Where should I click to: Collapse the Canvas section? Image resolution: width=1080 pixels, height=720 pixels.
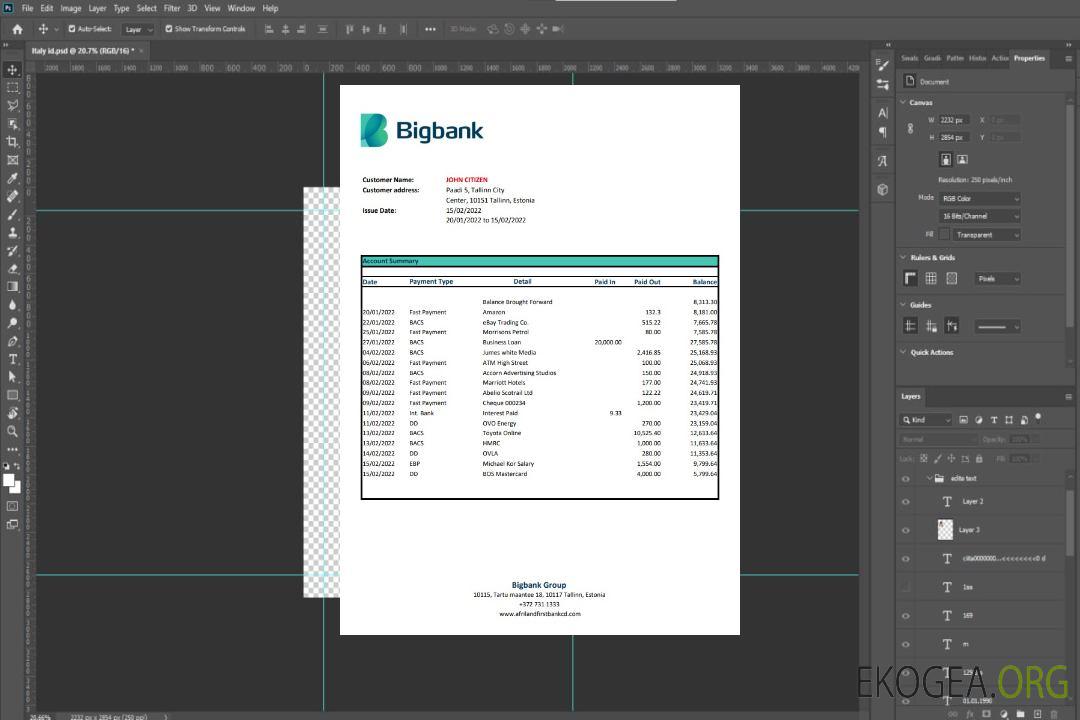pos(904,102)
